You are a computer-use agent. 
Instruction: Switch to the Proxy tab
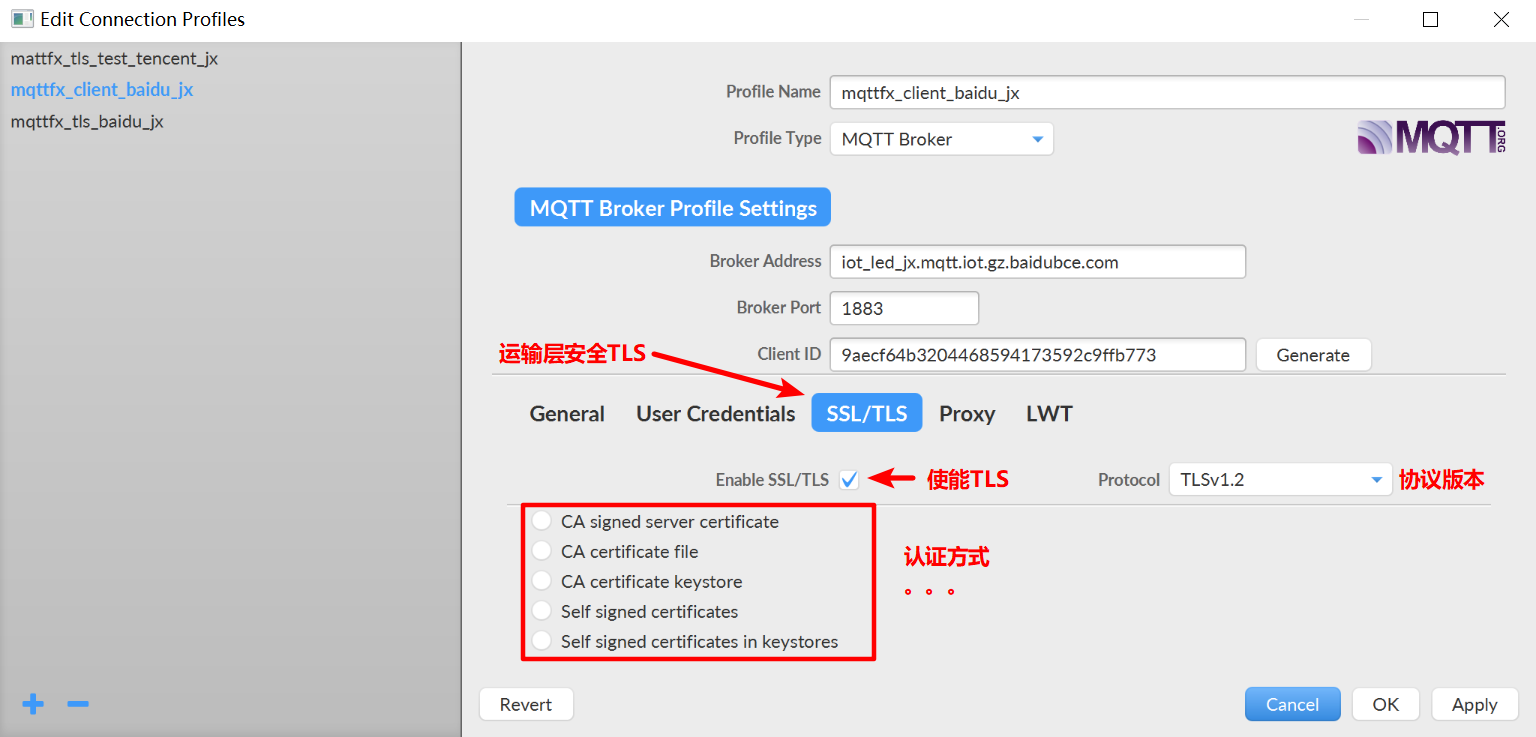click(x=967, y=414)
